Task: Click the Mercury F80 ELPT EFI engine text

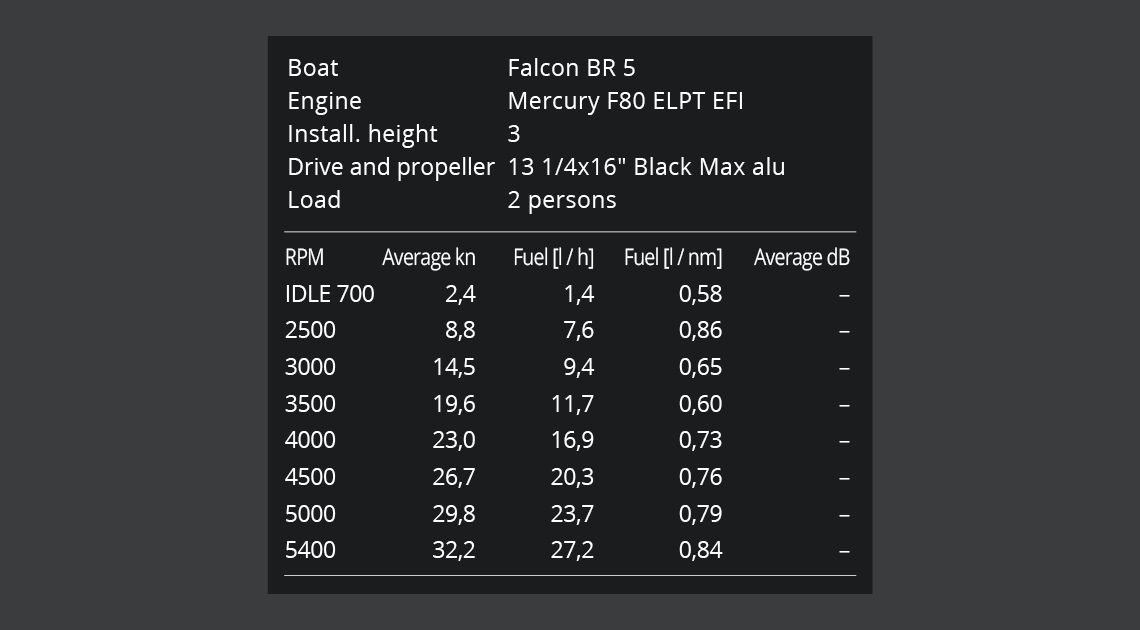Action: click(x=625, y=100)
